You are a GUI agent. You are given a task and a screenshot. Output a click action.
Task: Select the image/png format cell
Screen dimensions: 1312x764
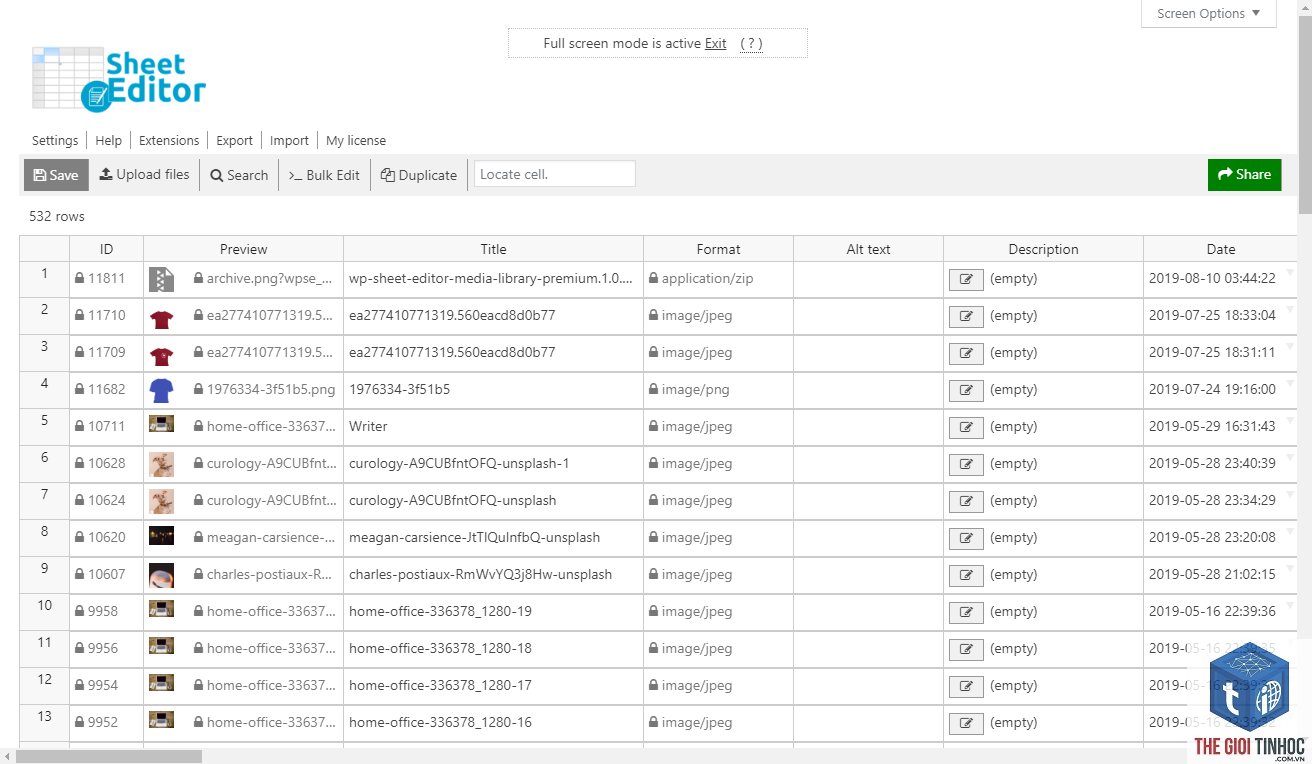click(x=718, y=390)
